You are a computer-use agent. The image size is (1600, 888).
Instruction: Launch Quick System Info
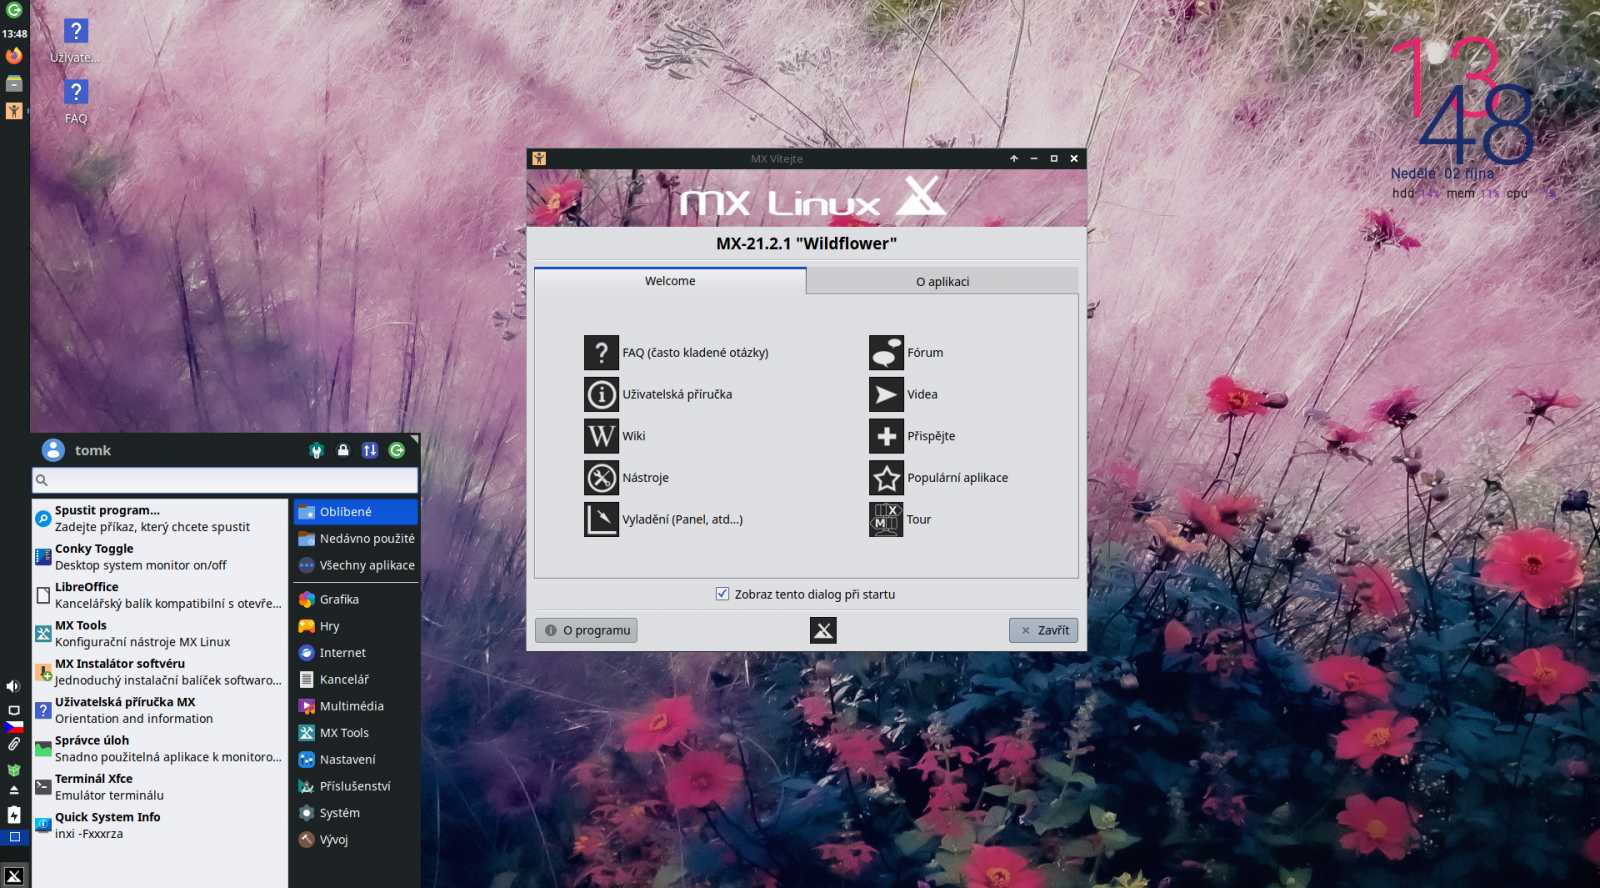click(160, 826)
